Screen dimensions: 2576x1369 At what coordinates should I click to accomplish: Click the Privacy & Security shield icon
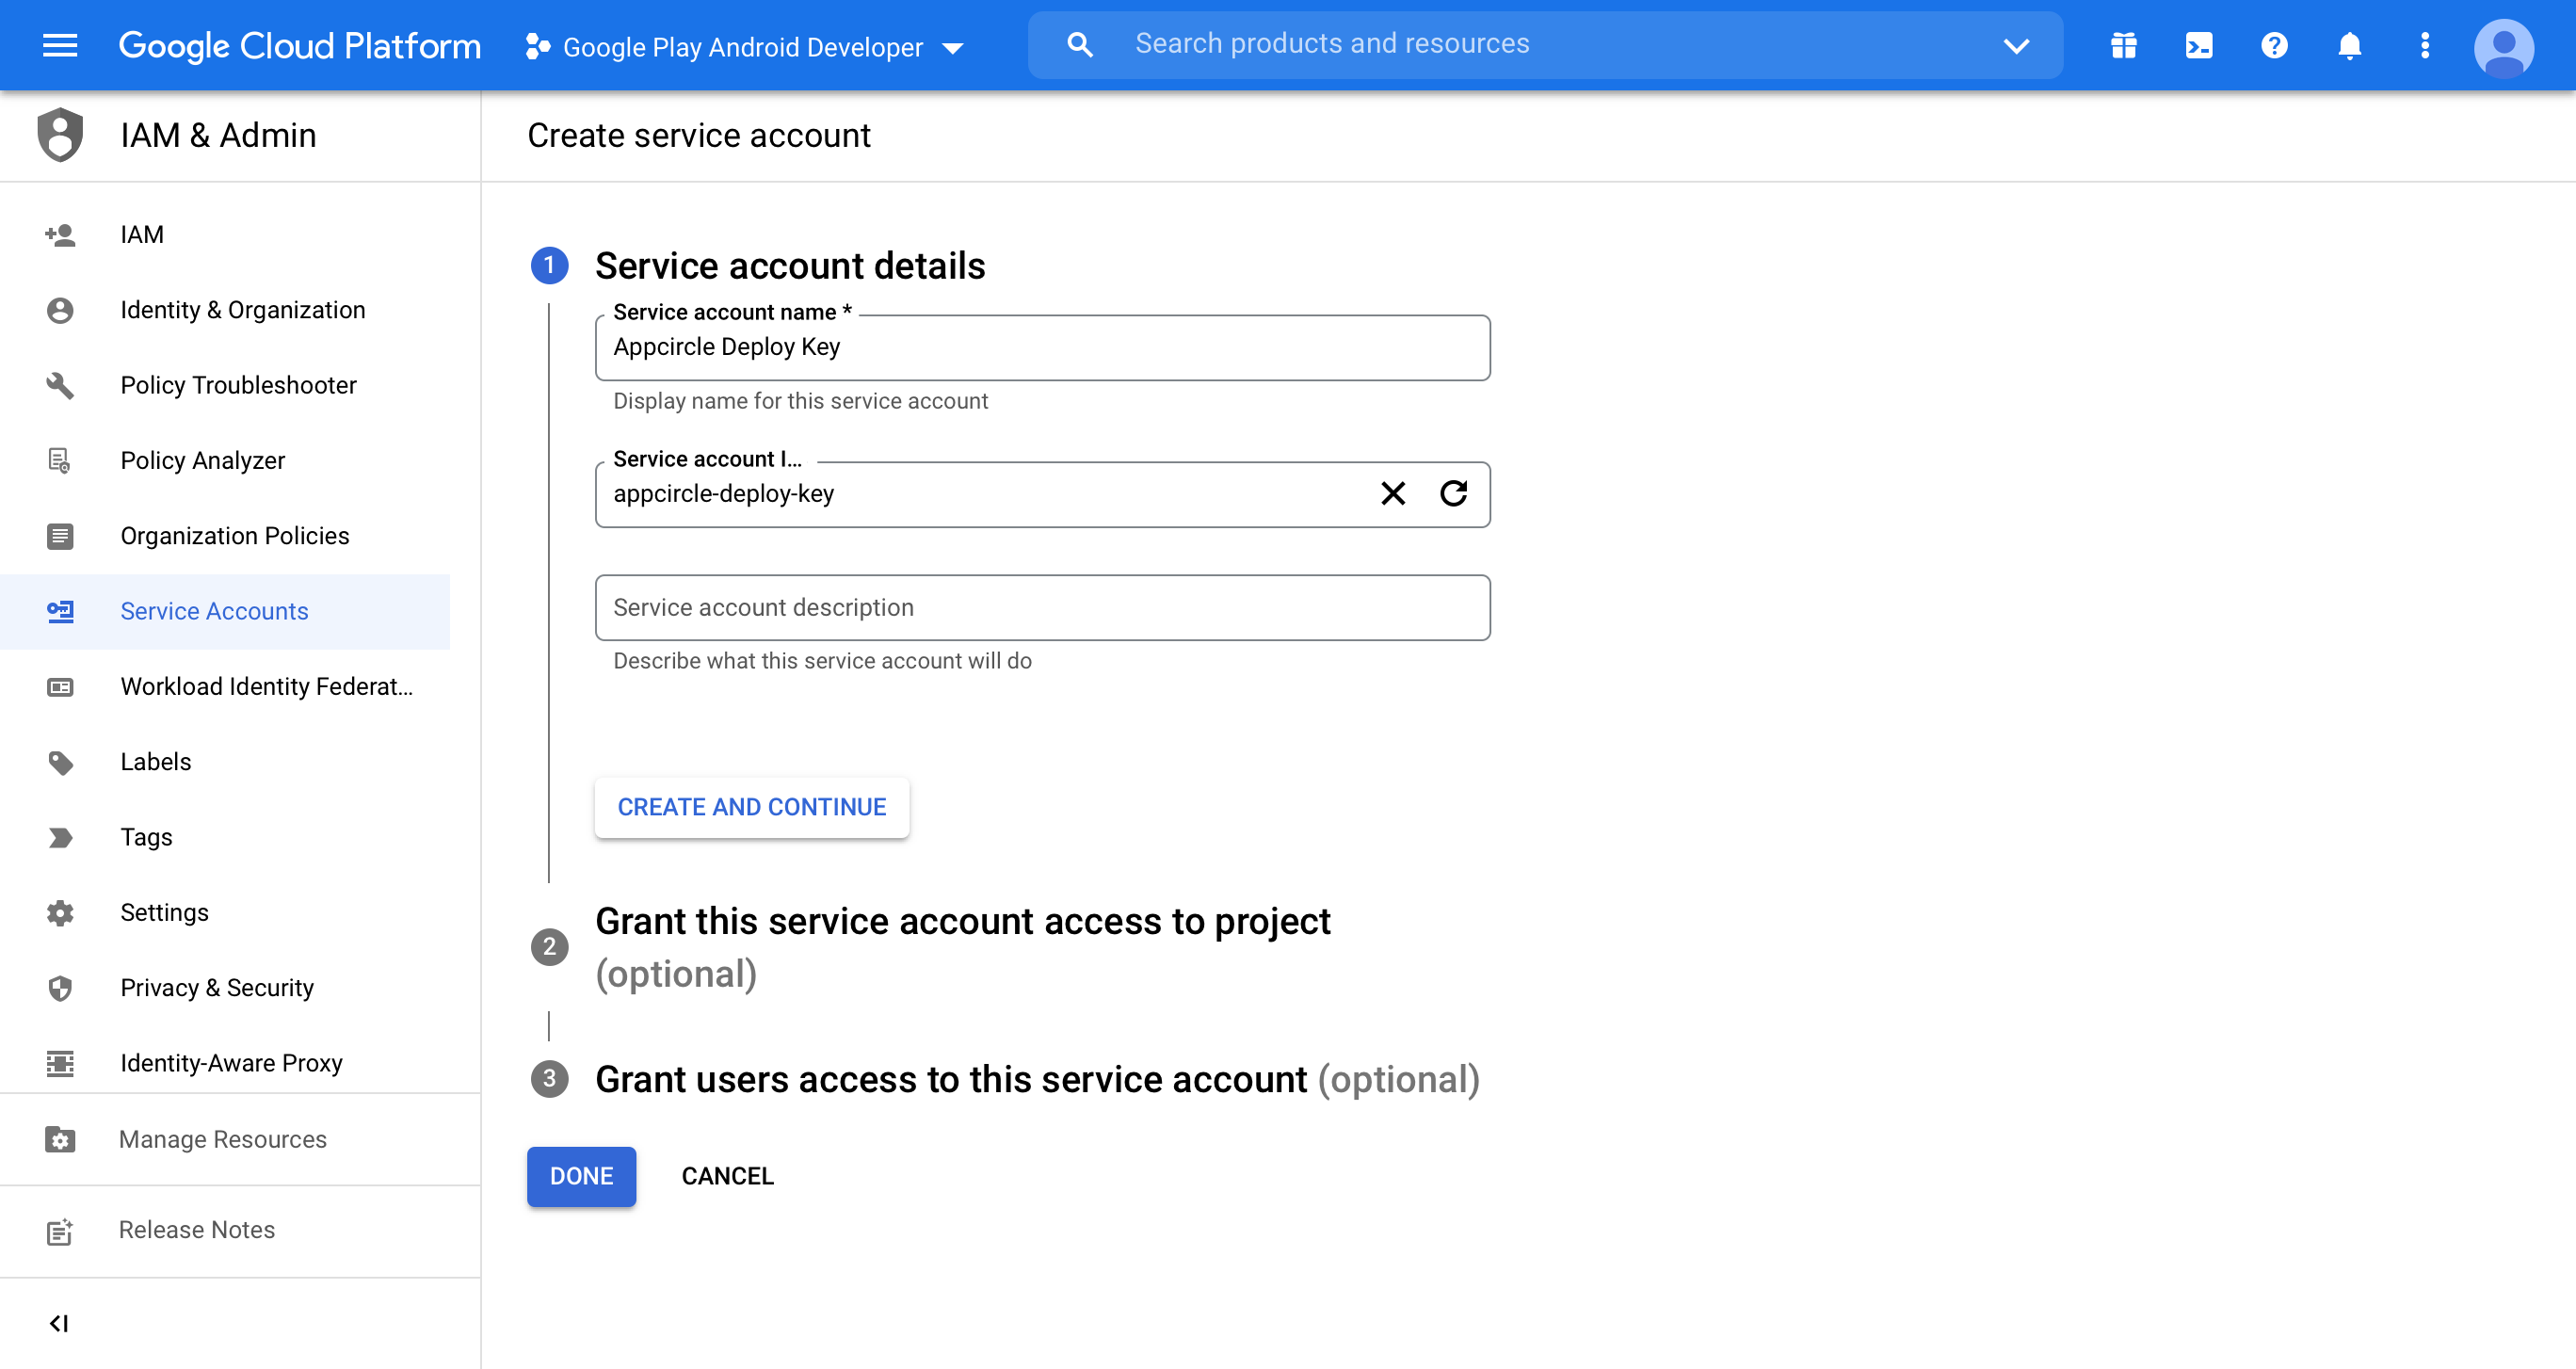click(x=60, y=988)
